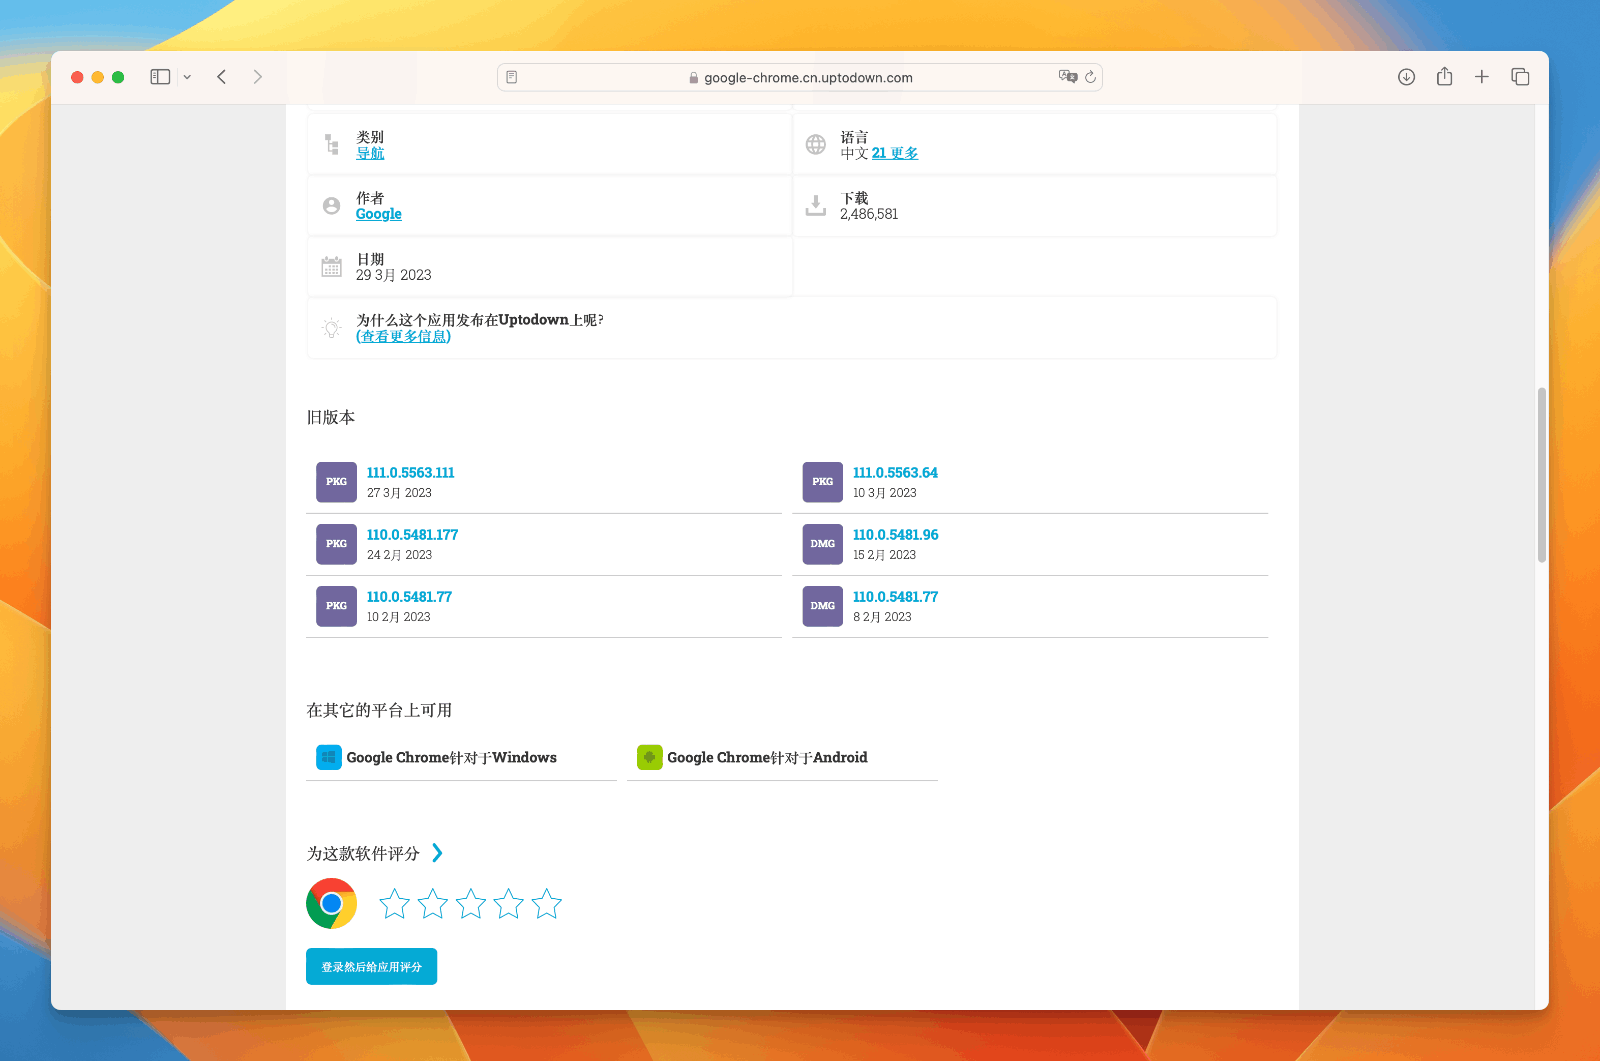Viewport: 1600px width, 1061px height.
Task: Rate the app three stars
Action: [471, 904]
